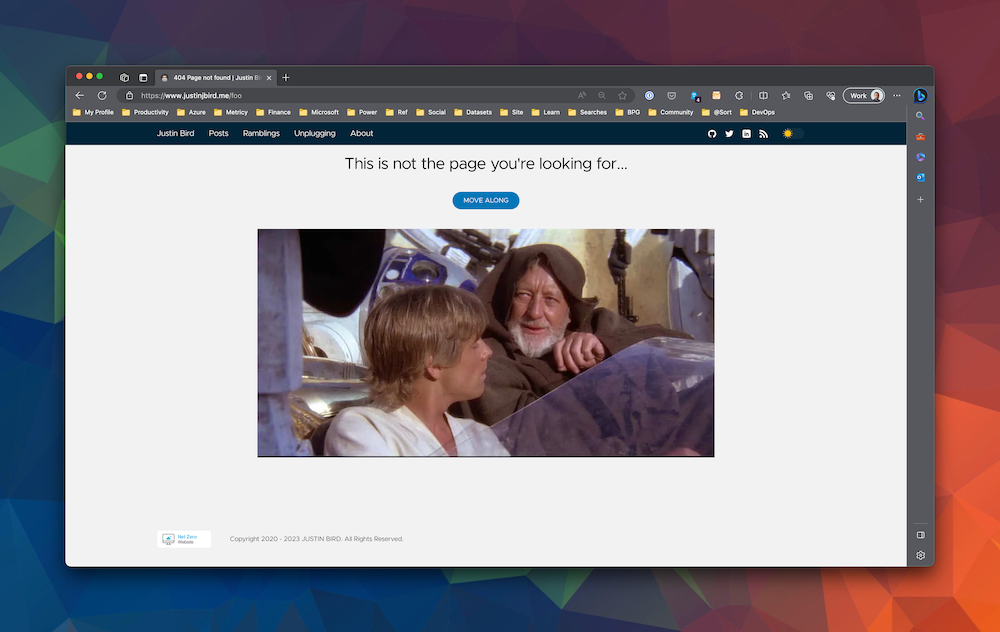Toggle read aloud for this page
The height and width of the screenshot is (632, 1000).
click(581, 95)
